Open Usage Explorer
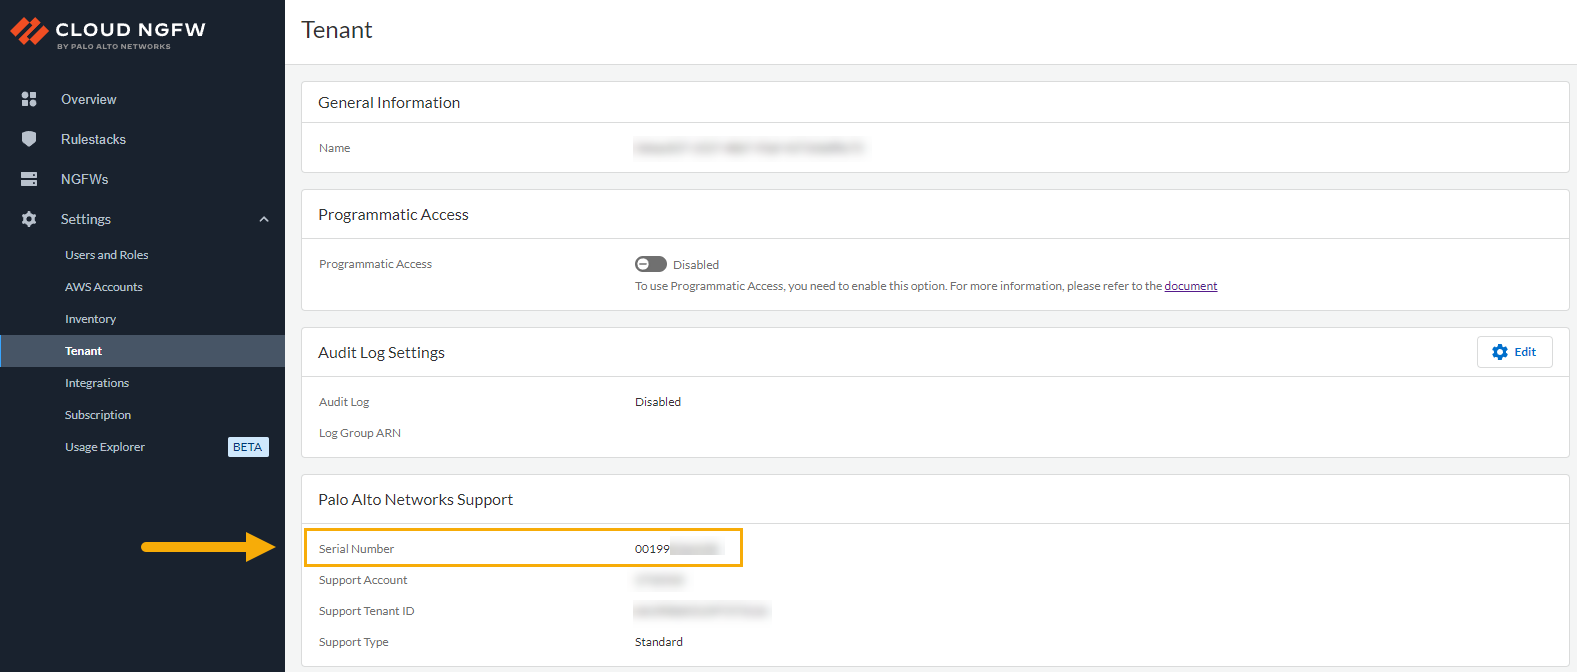Viewport: 1577px width, 672px height. pos(105,447)
